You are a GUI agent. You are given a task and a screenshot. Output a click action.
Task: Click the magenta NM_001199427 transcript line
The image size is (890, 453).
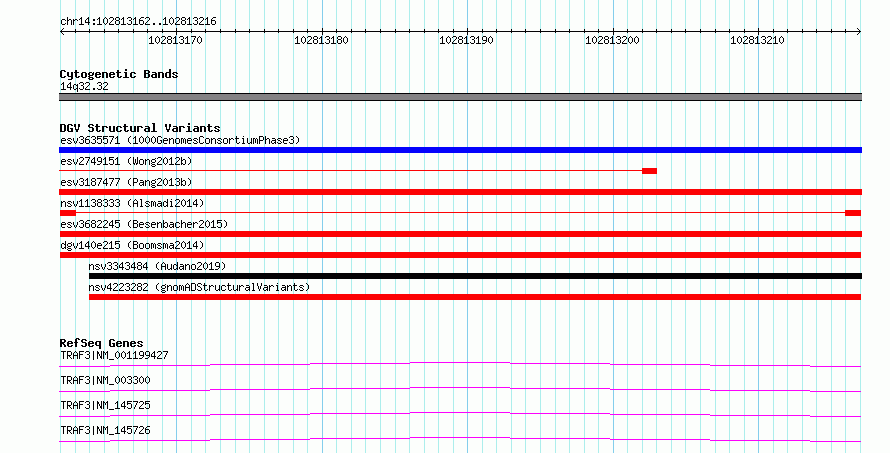point(460,364)
